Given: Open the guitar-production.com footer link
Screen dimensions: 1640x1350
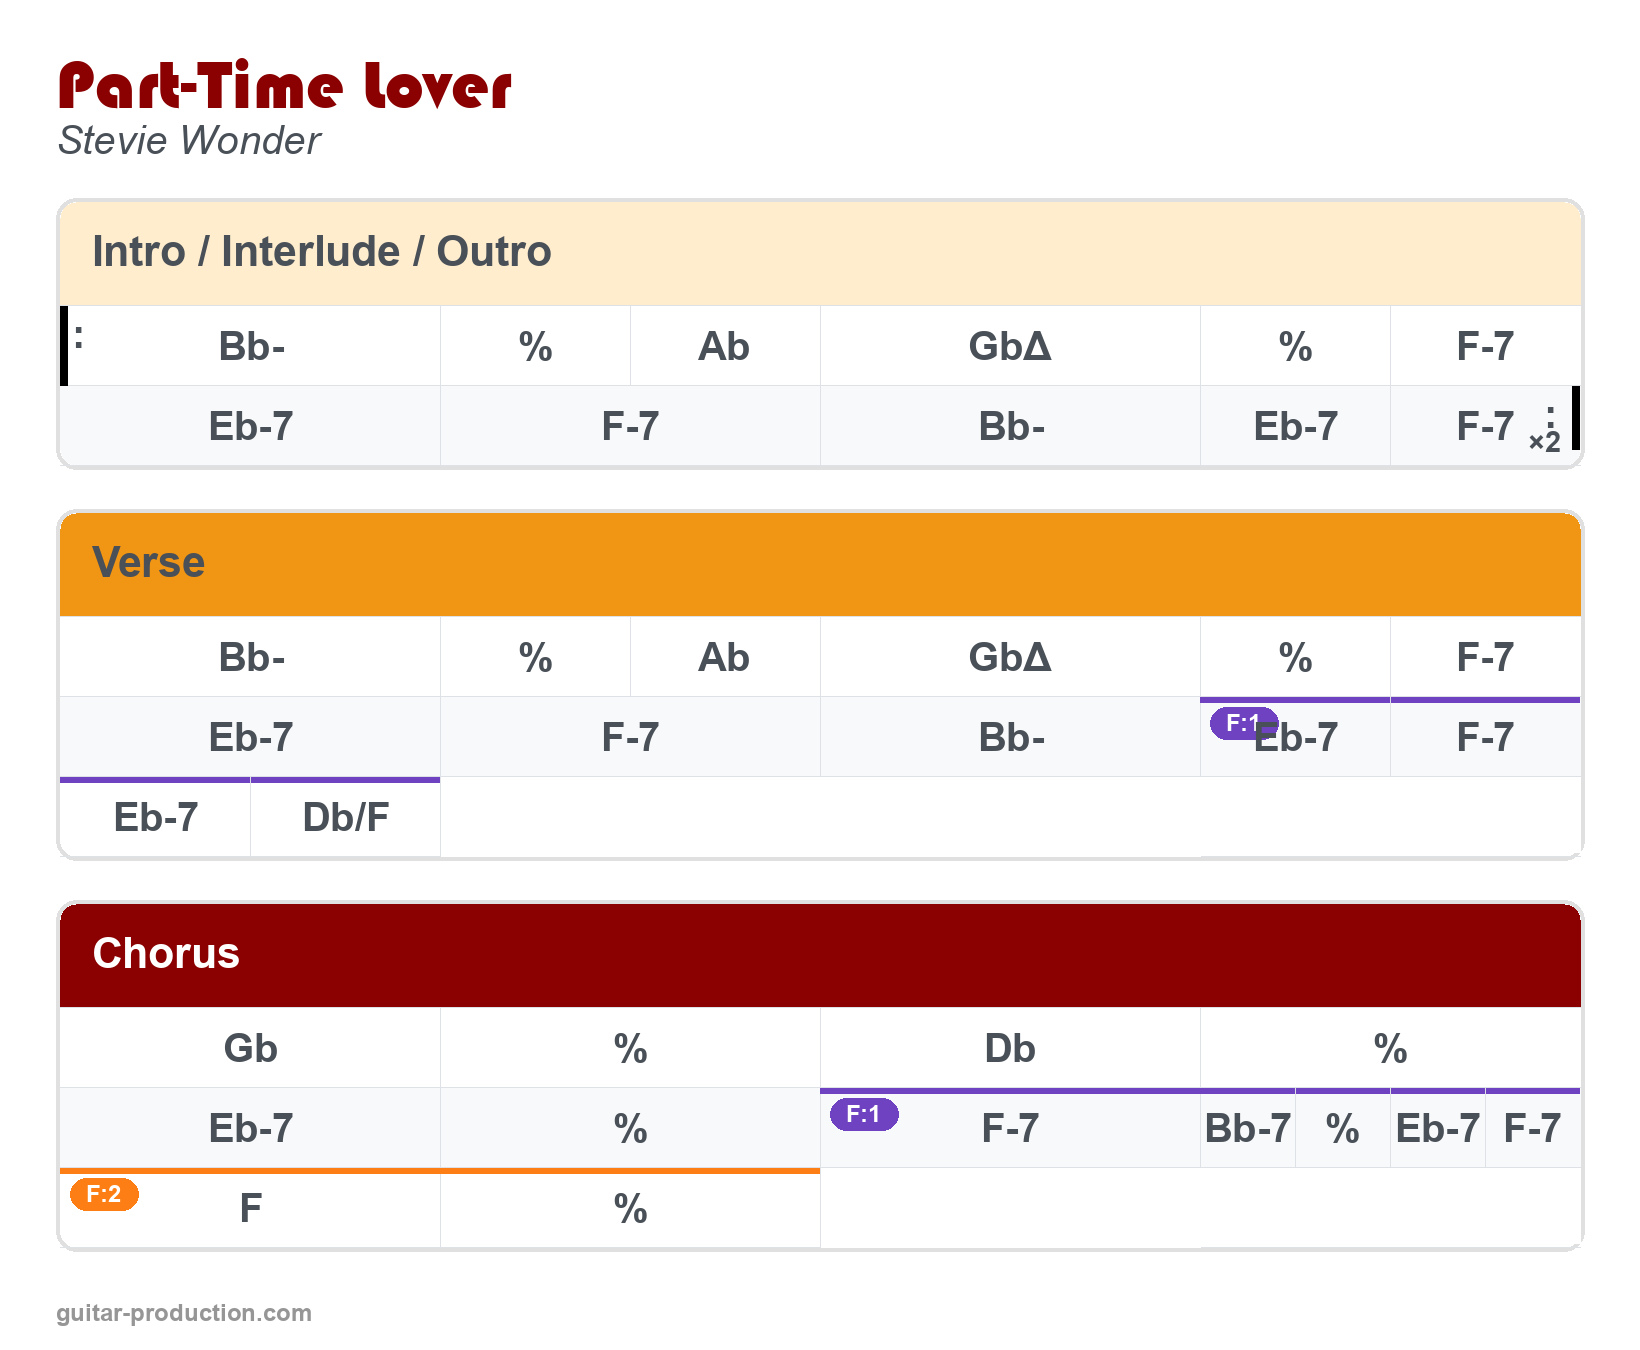Looking at the screenshot, I should [x=184, y=1313].
